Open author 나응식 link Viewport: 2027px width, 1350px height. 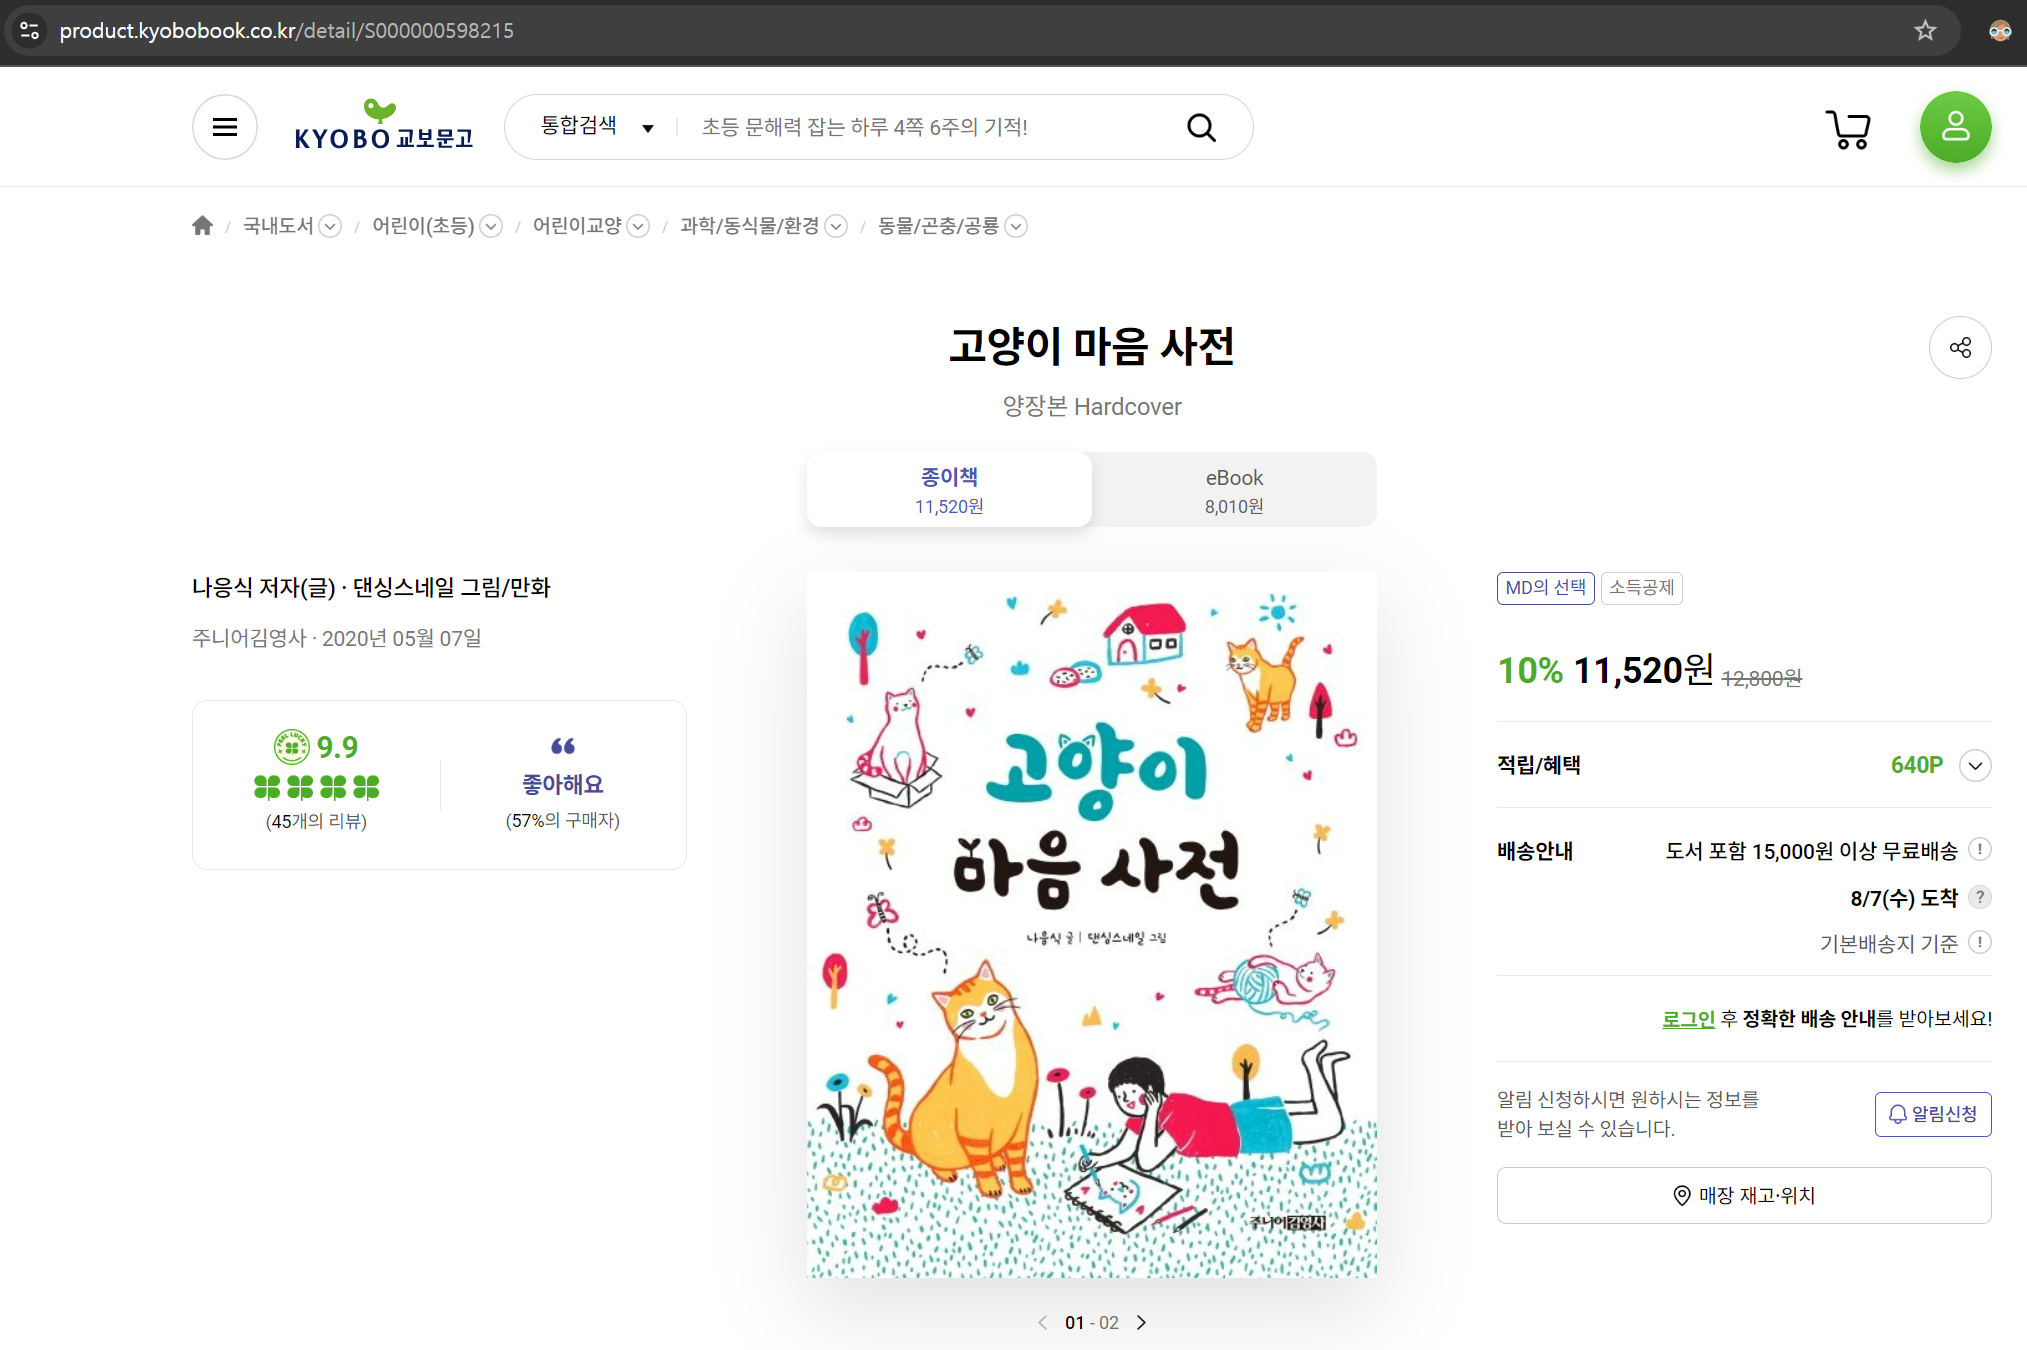click(222, 587)
